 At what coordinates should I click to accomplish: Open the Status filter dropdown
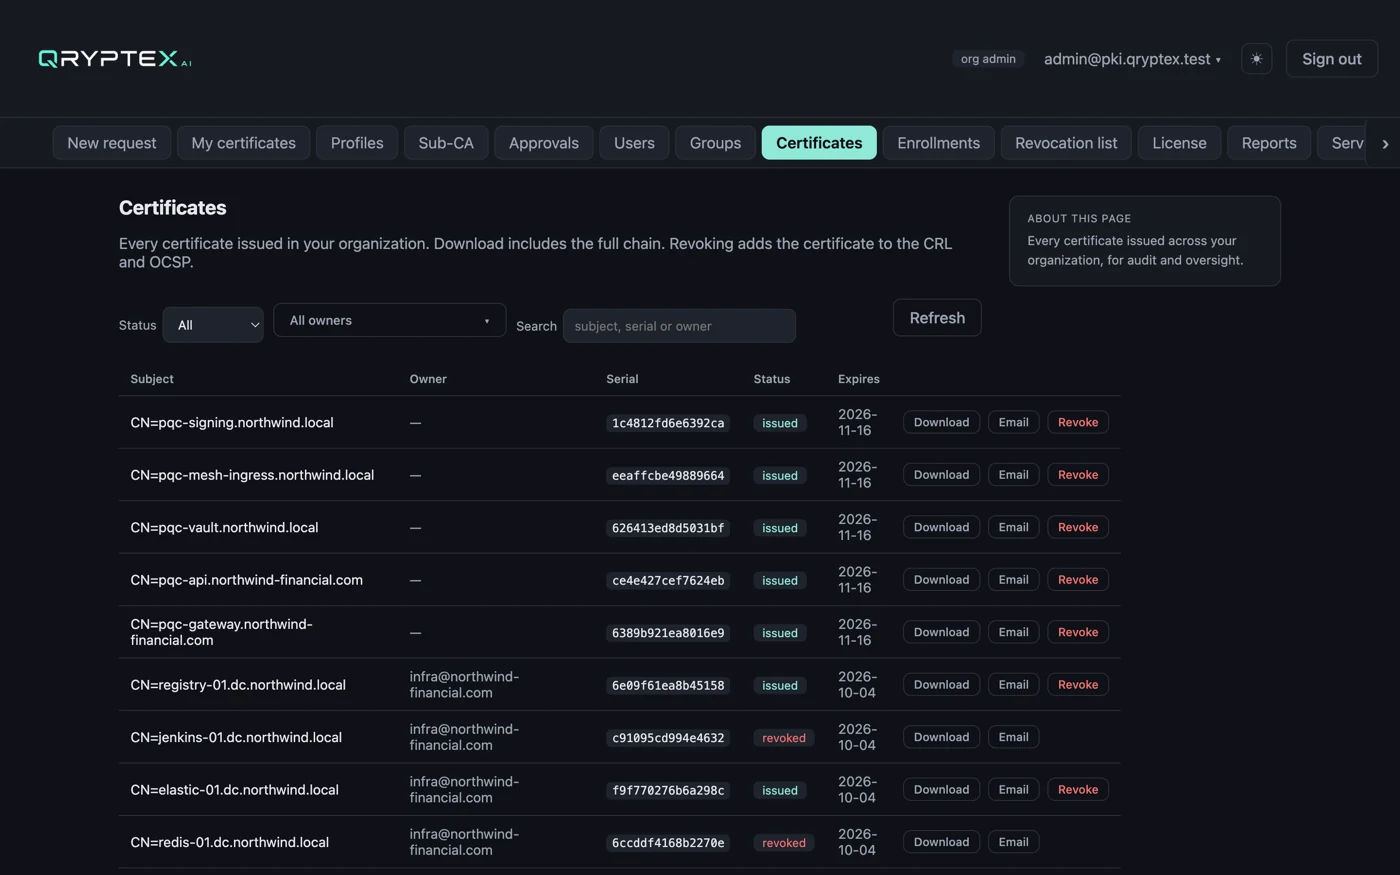213,325
